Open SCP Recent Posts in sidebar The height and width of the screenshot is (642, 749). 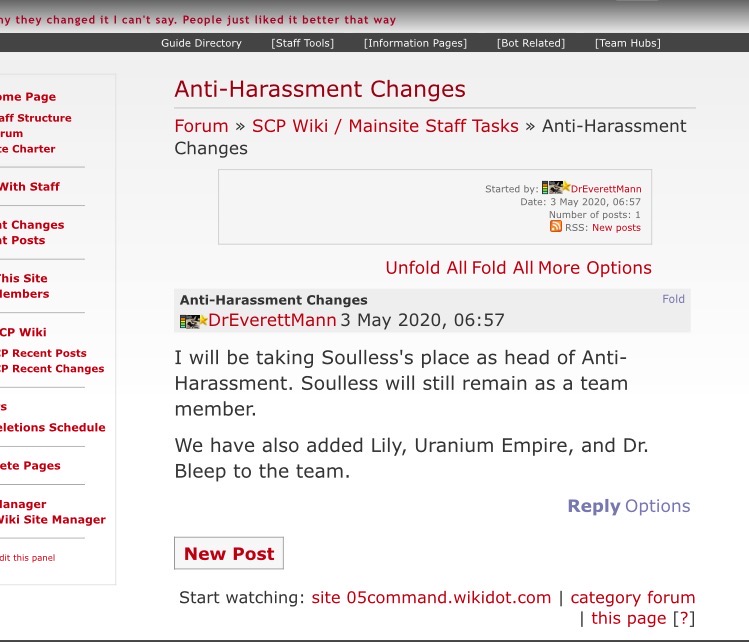(43, 353)
